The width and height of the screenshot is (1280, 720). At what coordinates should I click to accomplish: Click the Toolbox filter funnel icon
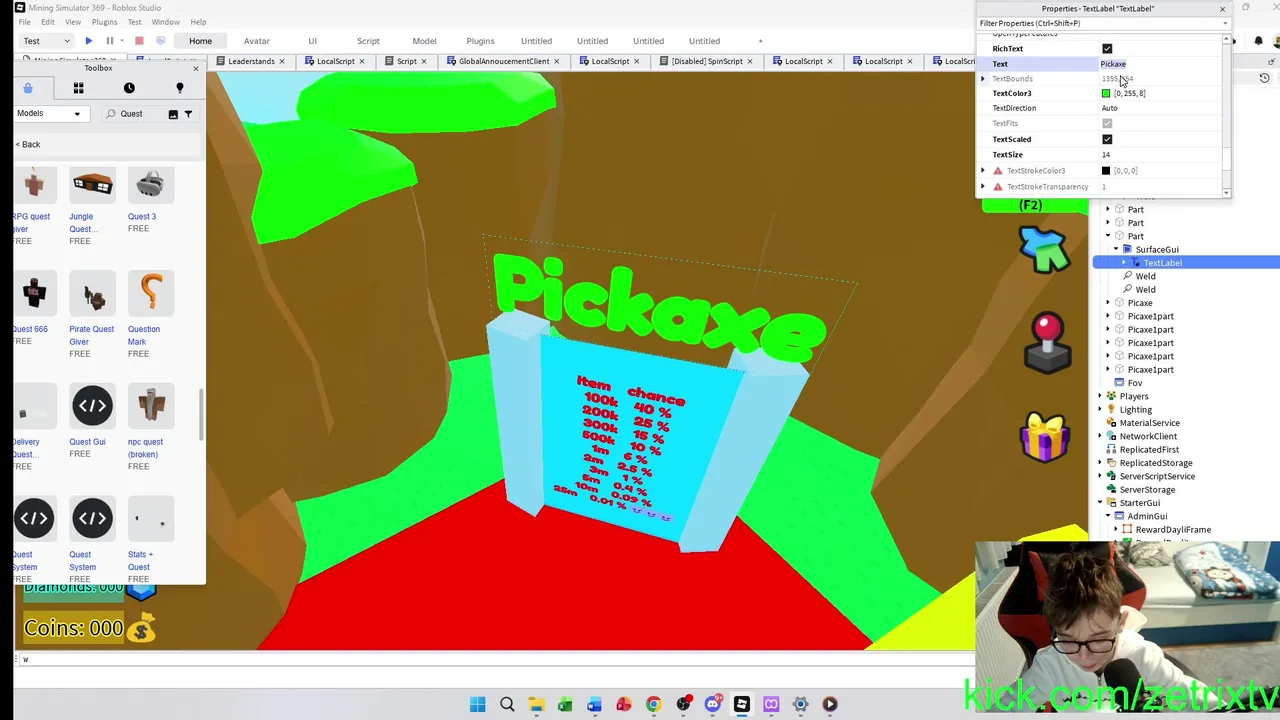tap(188, 114)
